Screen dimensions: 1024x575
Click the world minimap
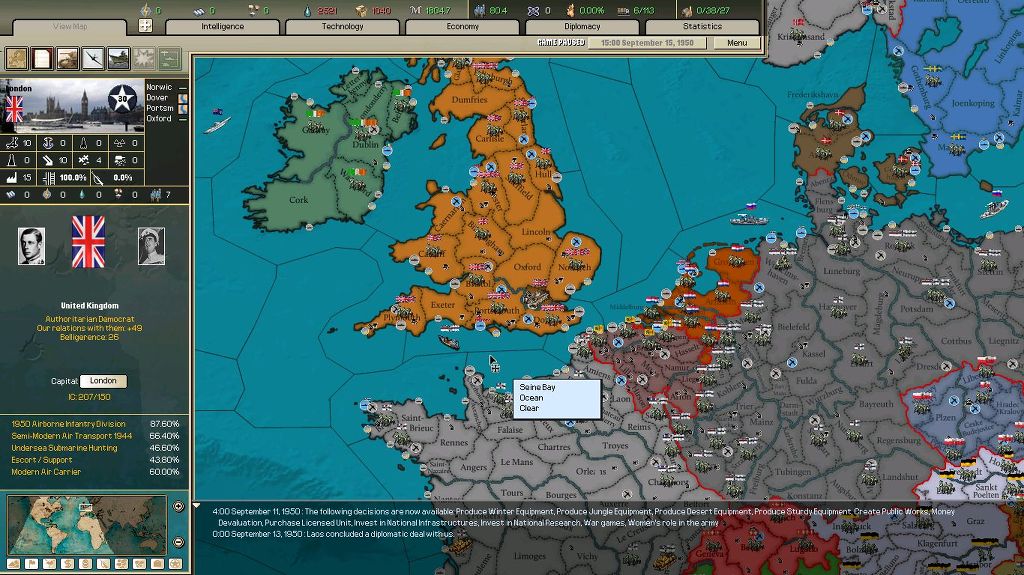[x=87, y=525]
